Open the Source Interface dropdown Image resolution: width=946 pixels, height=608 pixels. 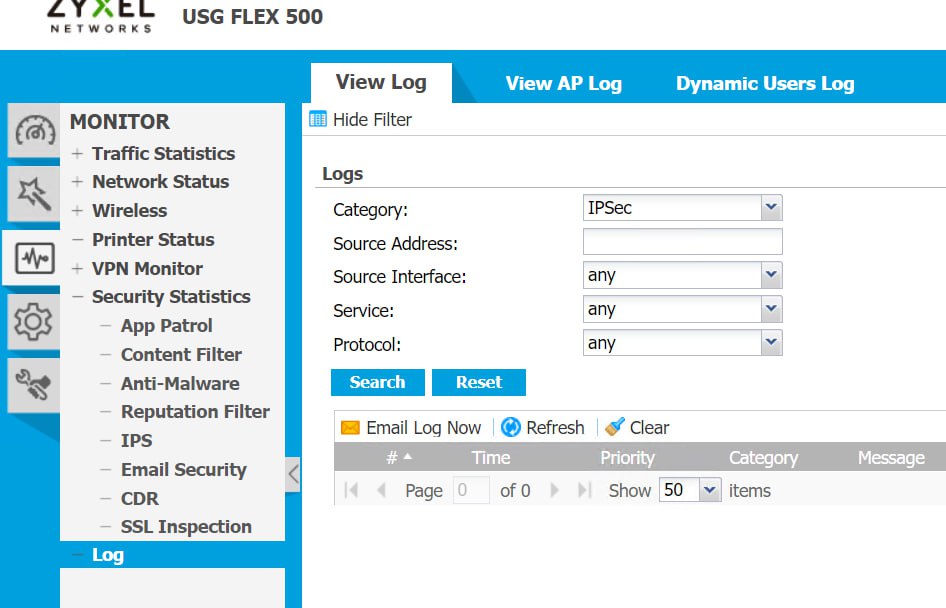[770, 275]
